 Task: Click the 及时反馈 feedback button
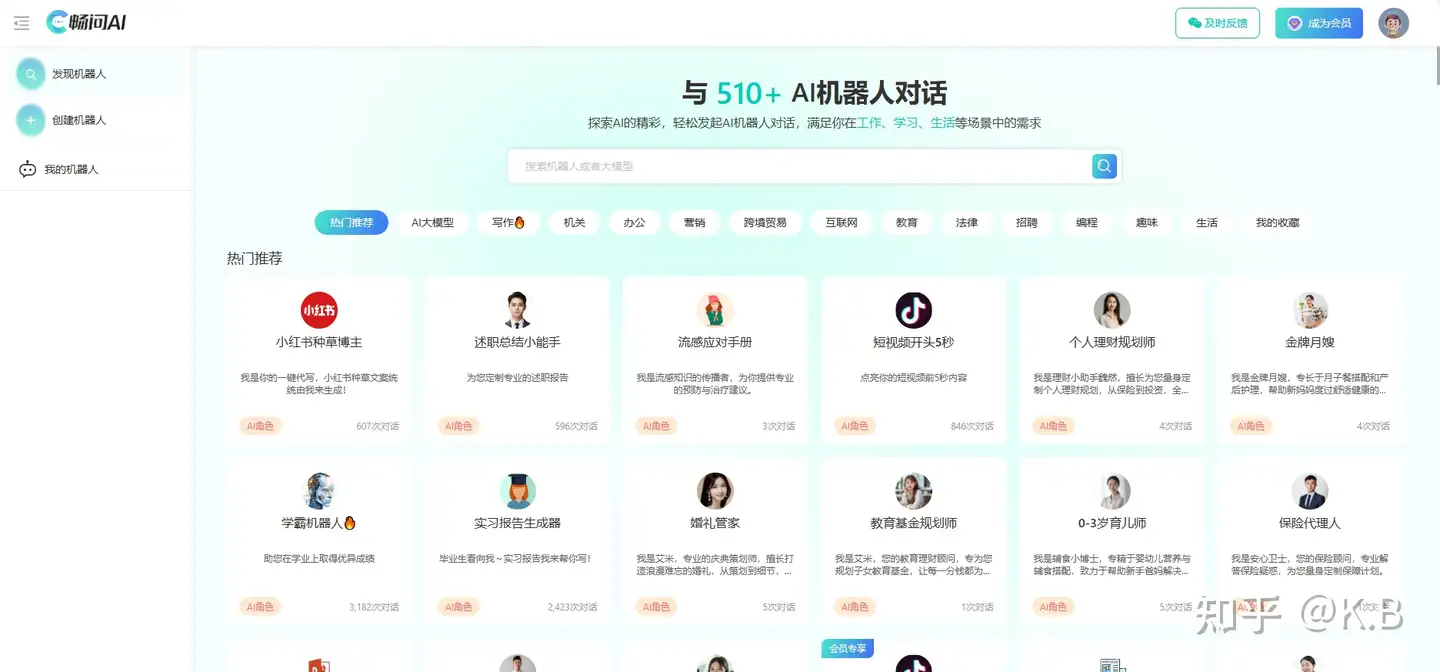pos(1217,23)
